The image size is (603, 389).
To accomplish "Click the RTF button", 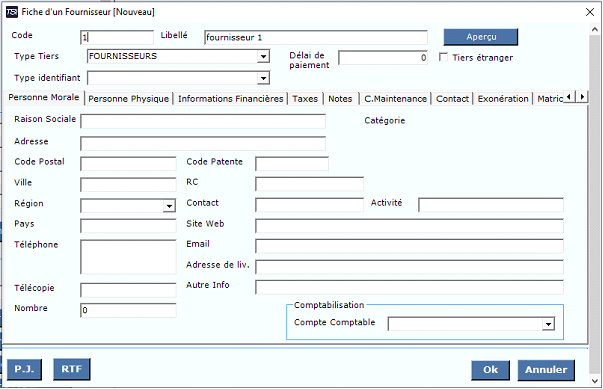I will pos(72,369).
